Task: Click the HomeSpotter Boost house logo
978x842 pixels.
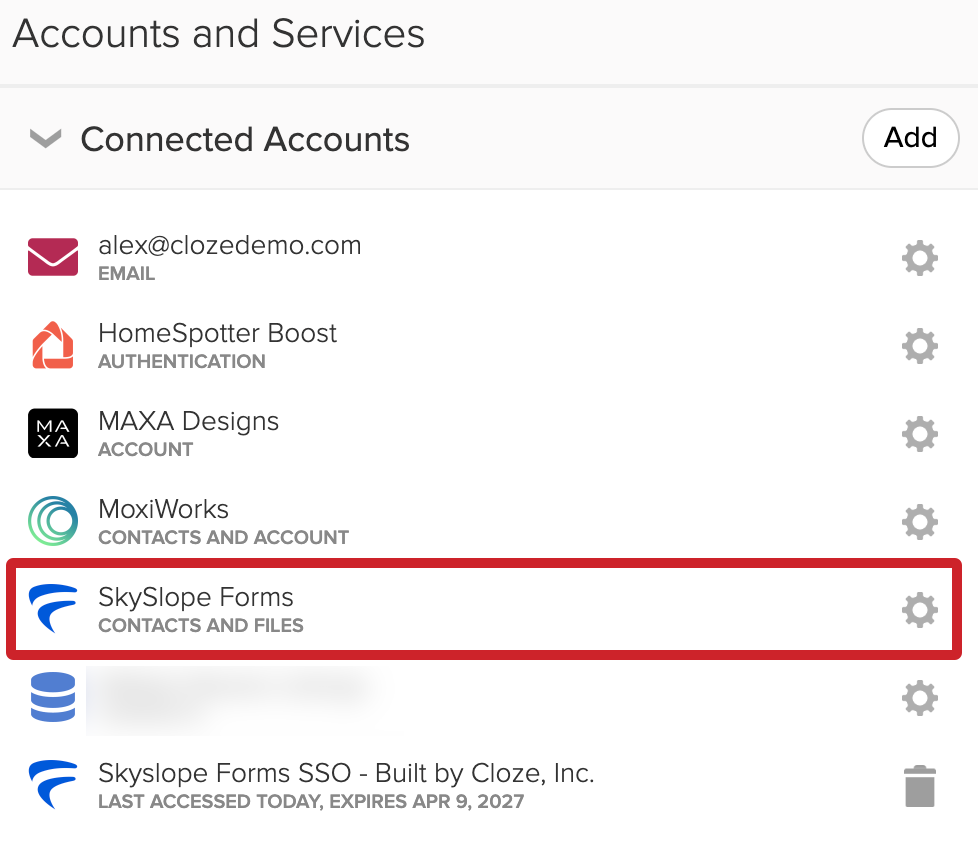Action: coord(53,346)
